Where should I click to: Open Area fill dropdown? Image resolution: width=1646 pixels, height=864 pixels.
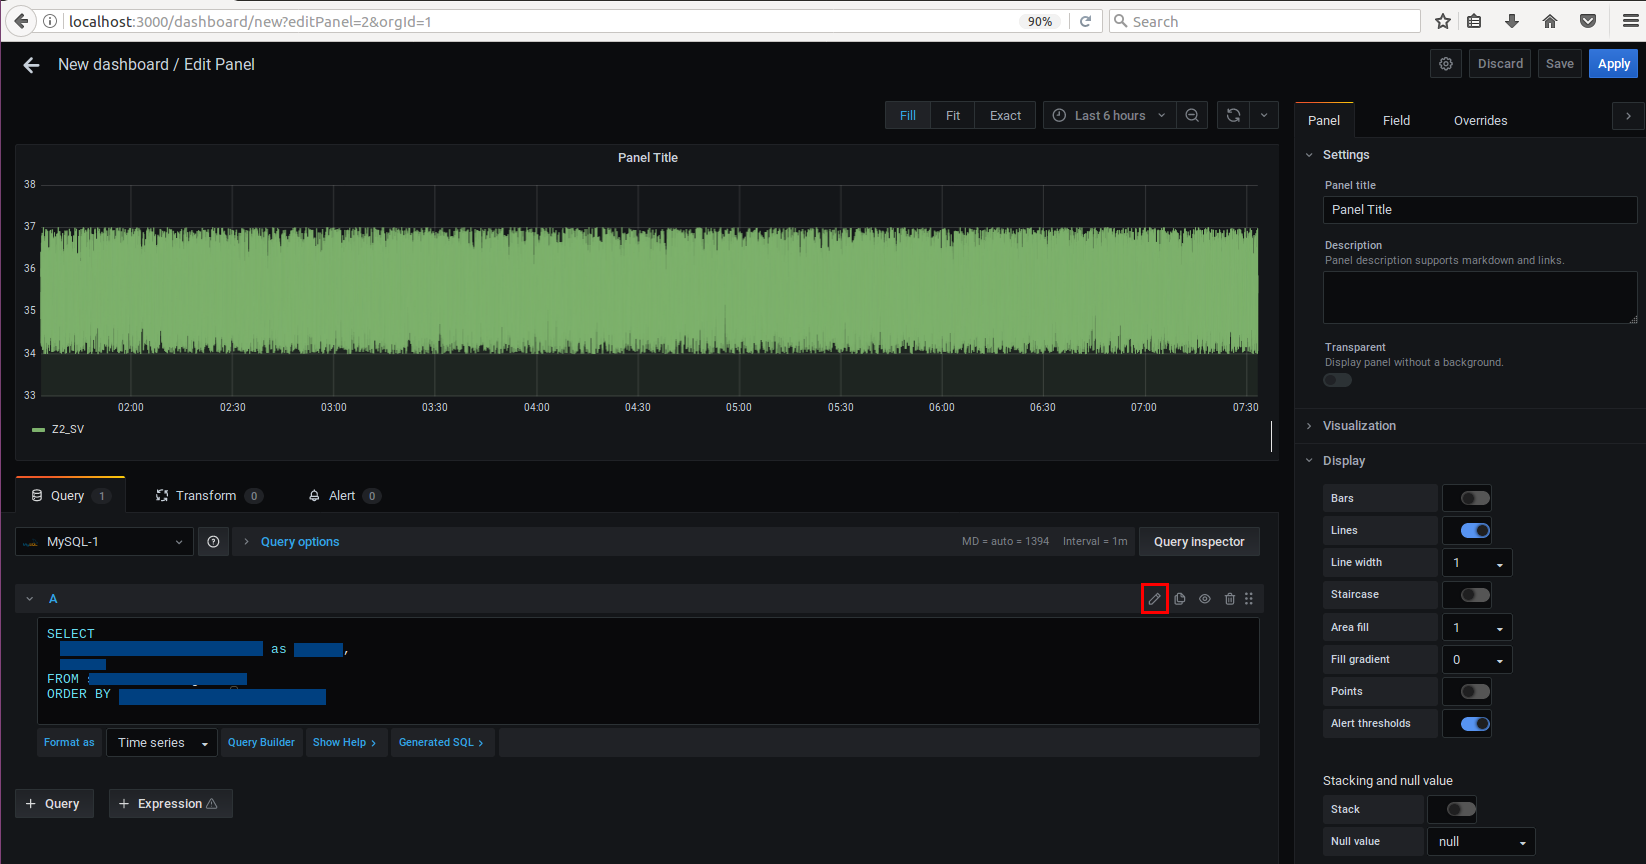(1477, 628)
